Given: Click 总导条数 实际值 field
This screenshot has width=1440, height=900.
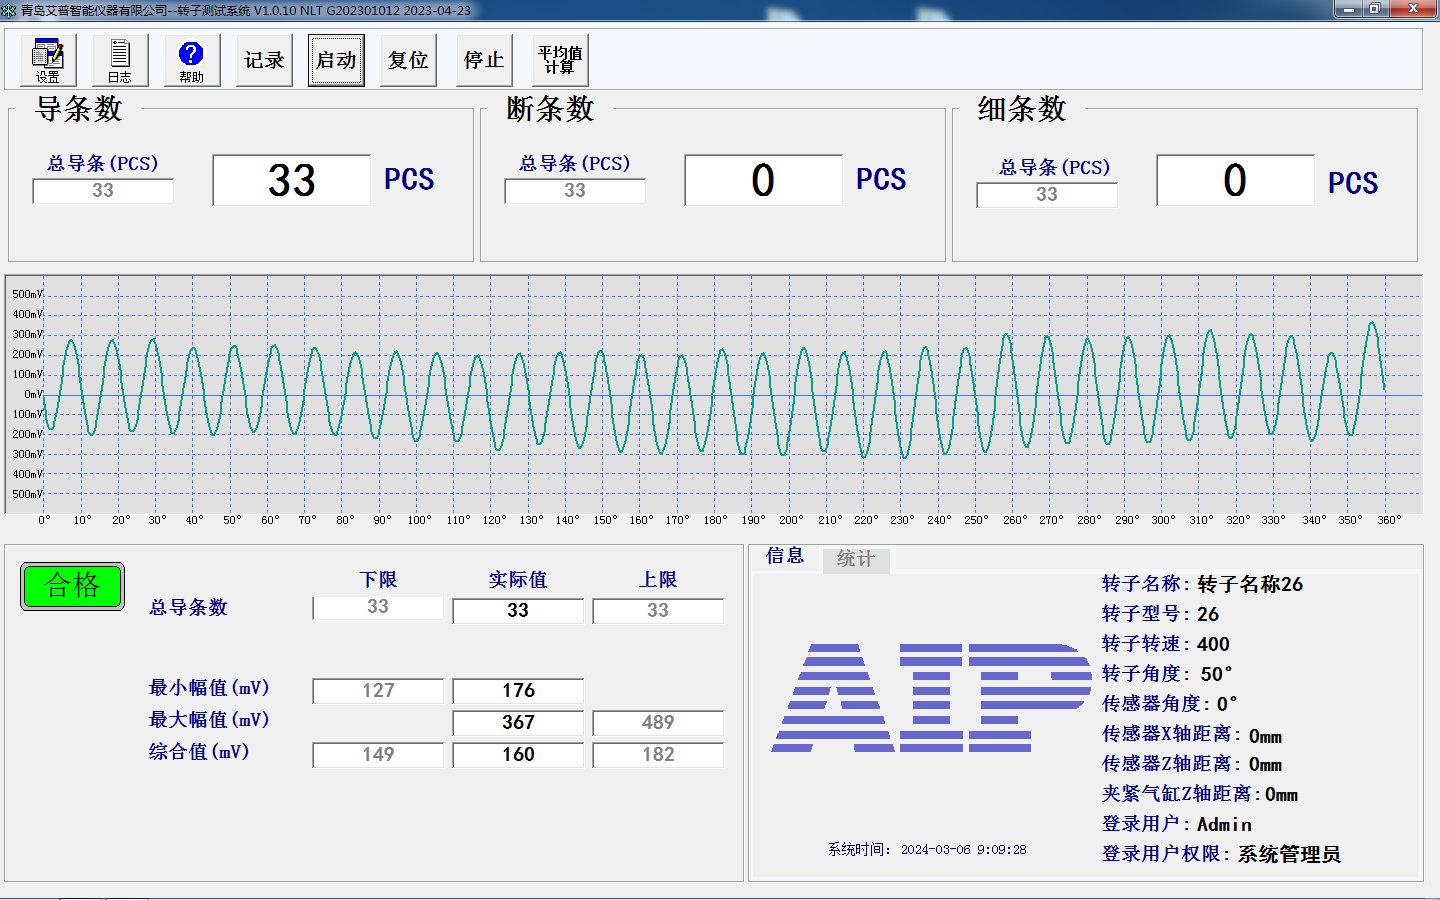Looking at the screenshot, I should [x=518, y=611].
